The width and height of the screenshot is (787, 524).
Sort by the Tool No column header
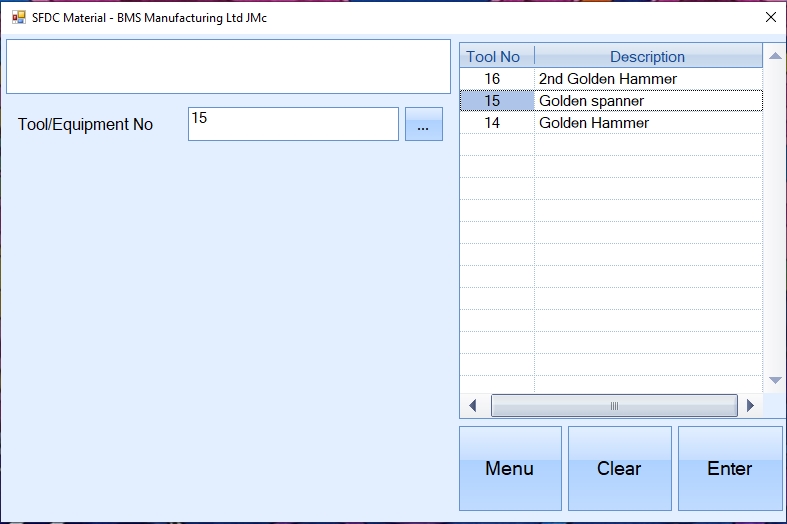[x=496, y=57]
